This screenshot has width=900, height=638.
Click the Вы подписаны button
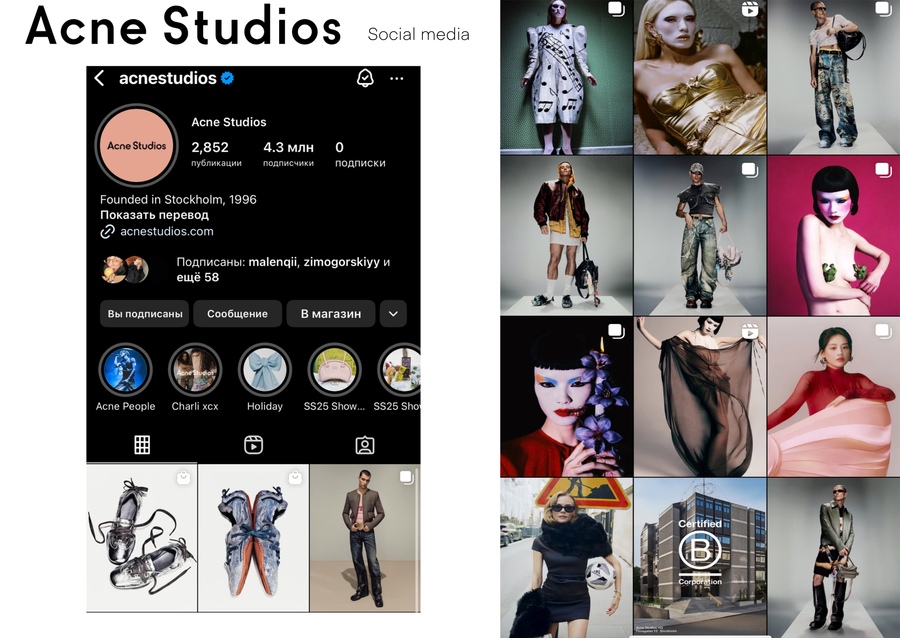145,314
